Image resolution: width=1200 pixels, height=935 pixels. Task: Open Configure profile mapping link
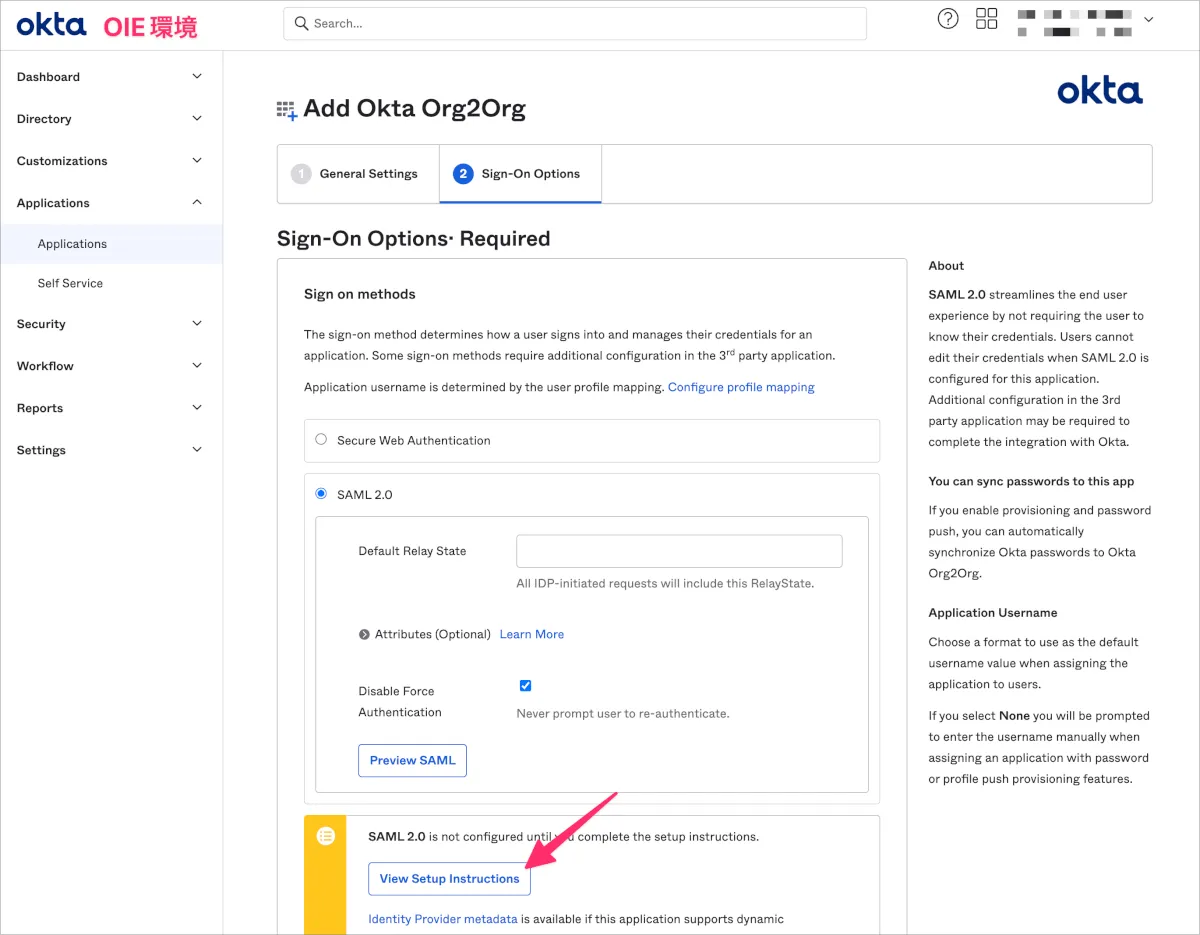point(741,387)
